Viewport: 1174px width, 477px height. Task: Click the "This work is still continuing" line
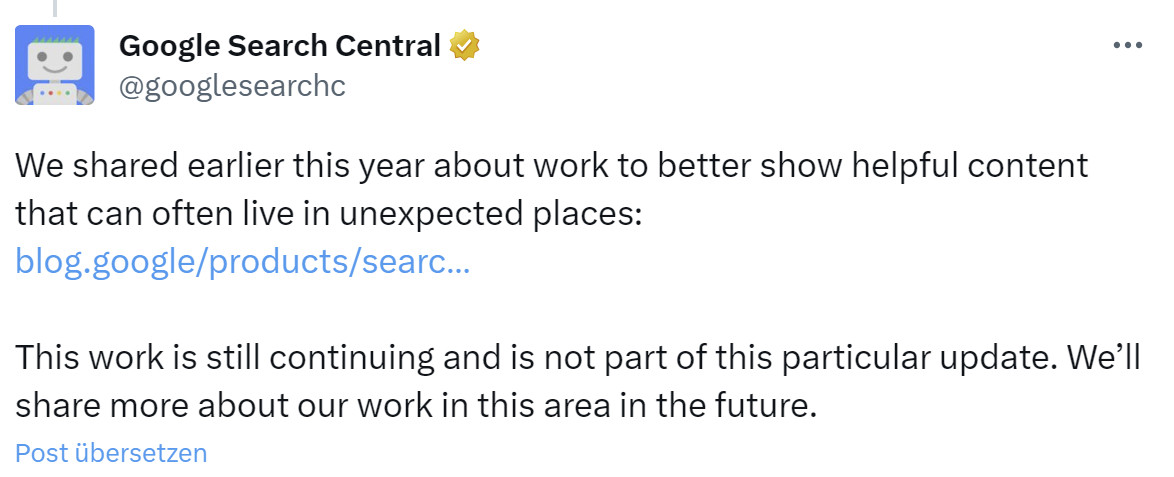[578, 357]
